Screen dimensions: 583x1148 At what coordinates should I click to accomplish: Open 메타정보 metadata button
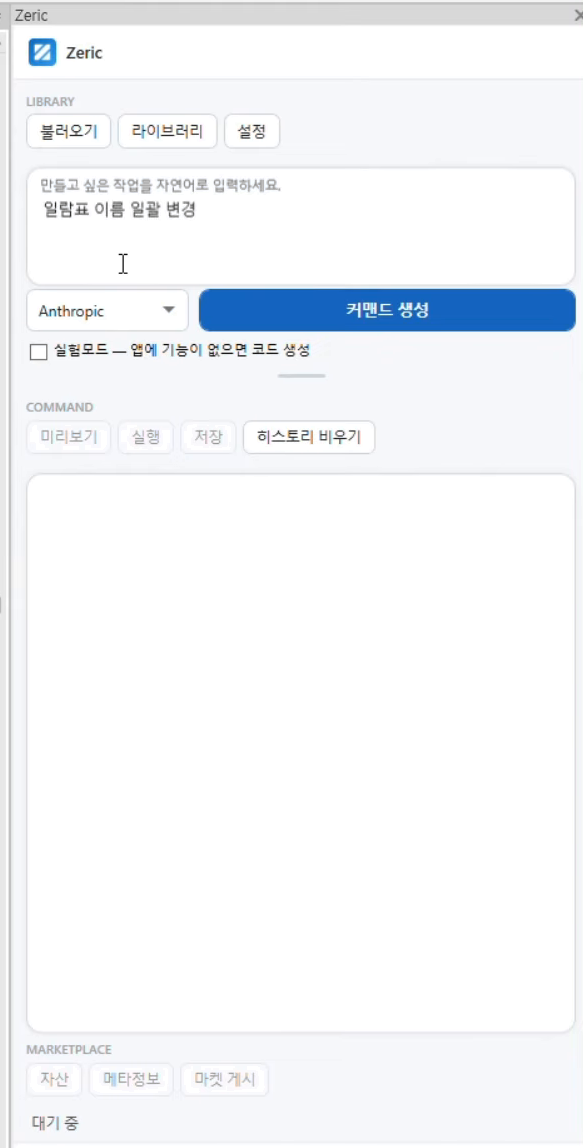[132, 1080]
